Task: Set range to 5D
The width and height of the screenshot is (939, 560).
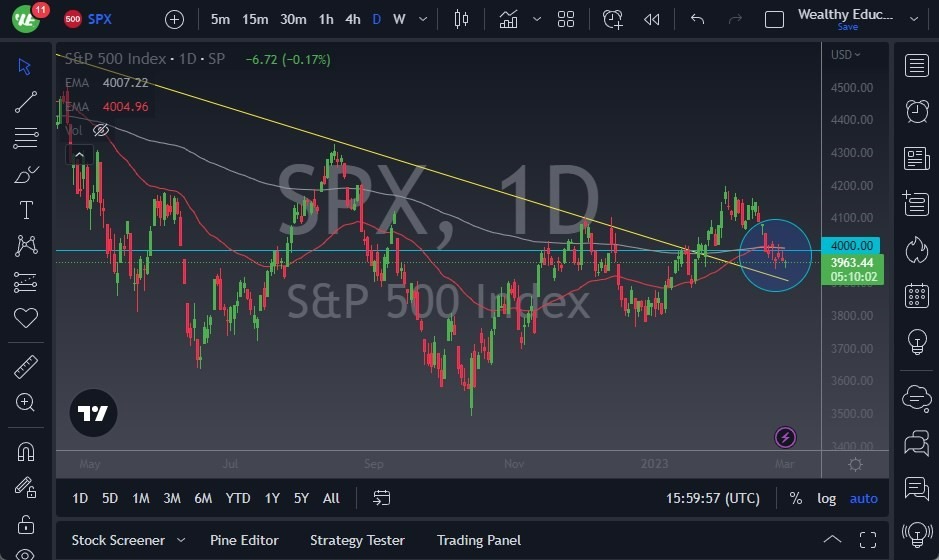Action: click(x=110, y=498)
